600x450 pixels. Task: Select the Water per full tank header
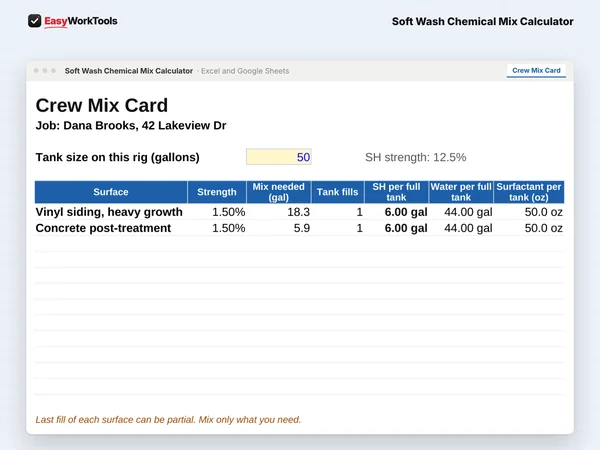tap(461, 192)
